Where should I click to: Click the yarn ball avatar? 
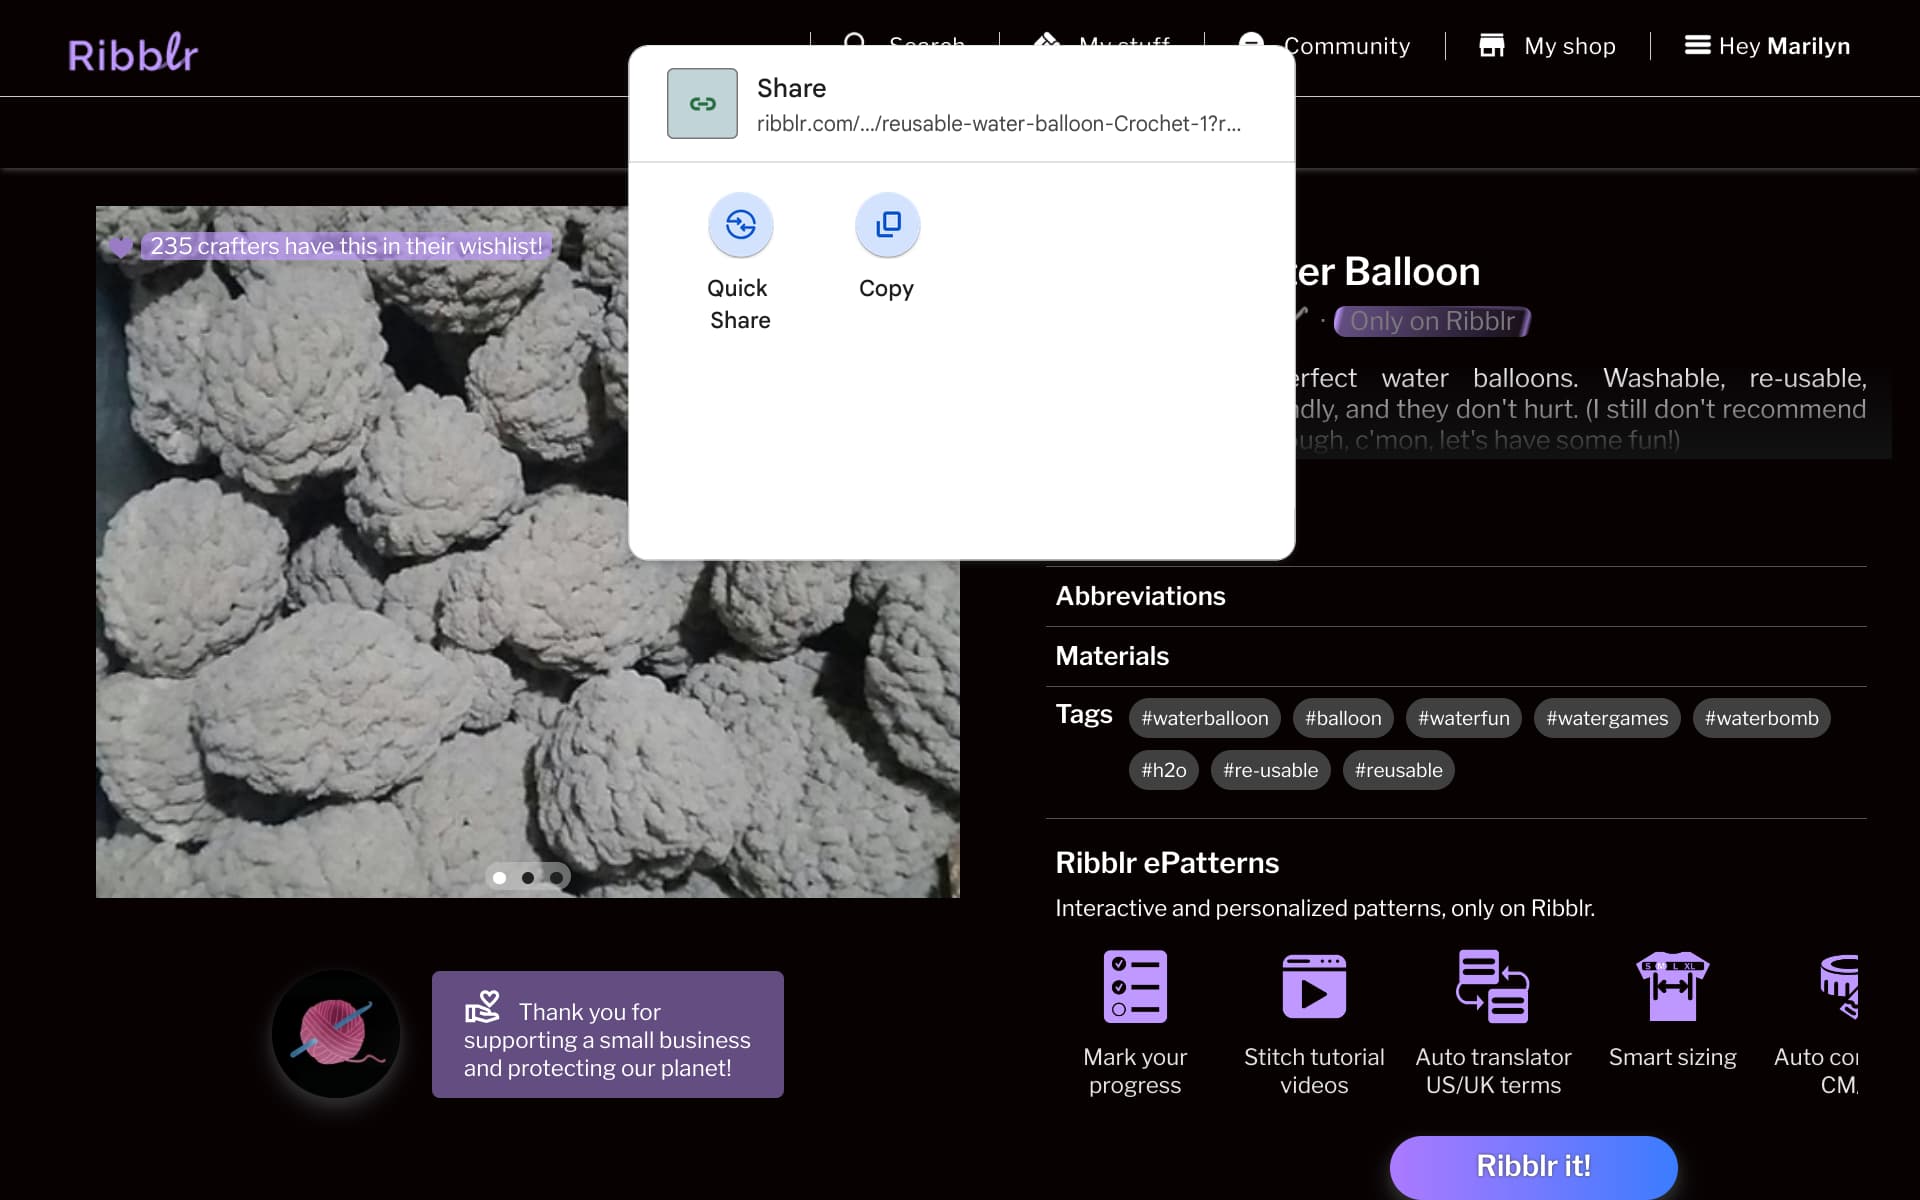tap(336, 1034)
